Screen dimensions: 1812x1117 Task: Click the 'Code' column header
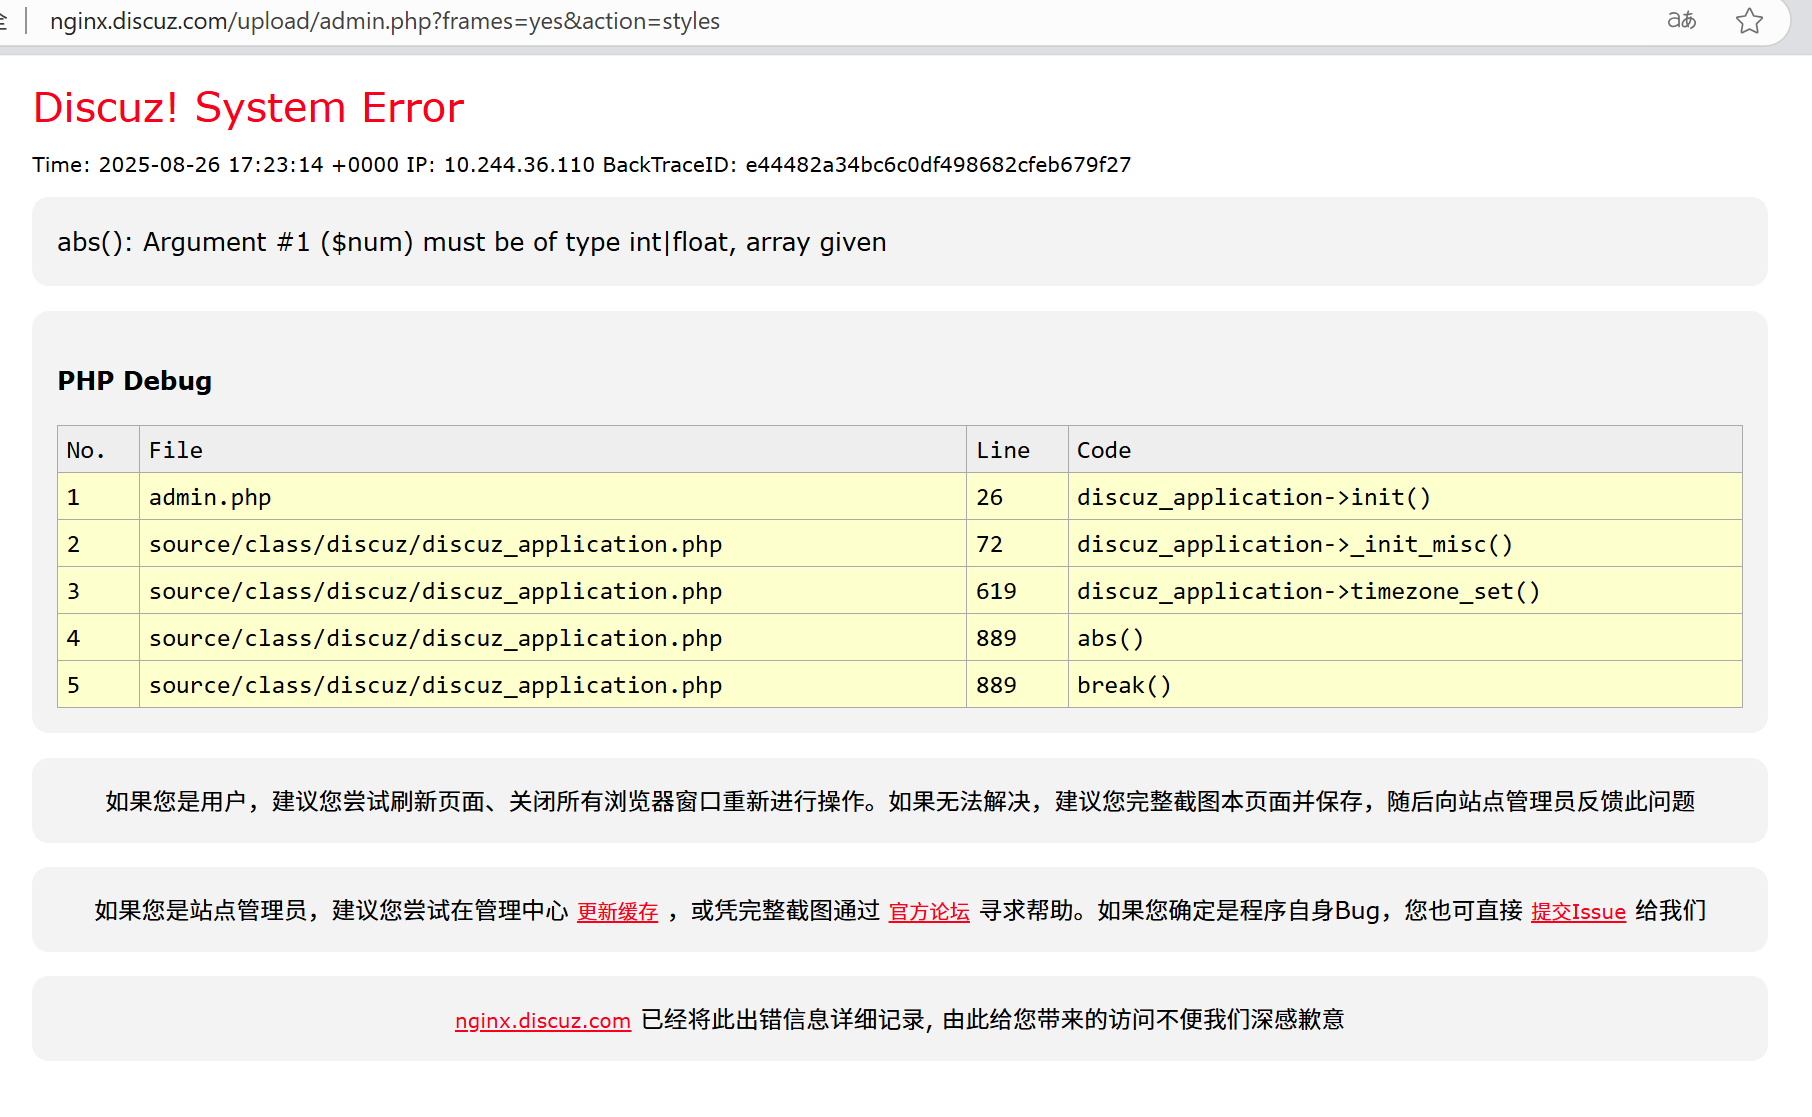[x=1405, y=450]
